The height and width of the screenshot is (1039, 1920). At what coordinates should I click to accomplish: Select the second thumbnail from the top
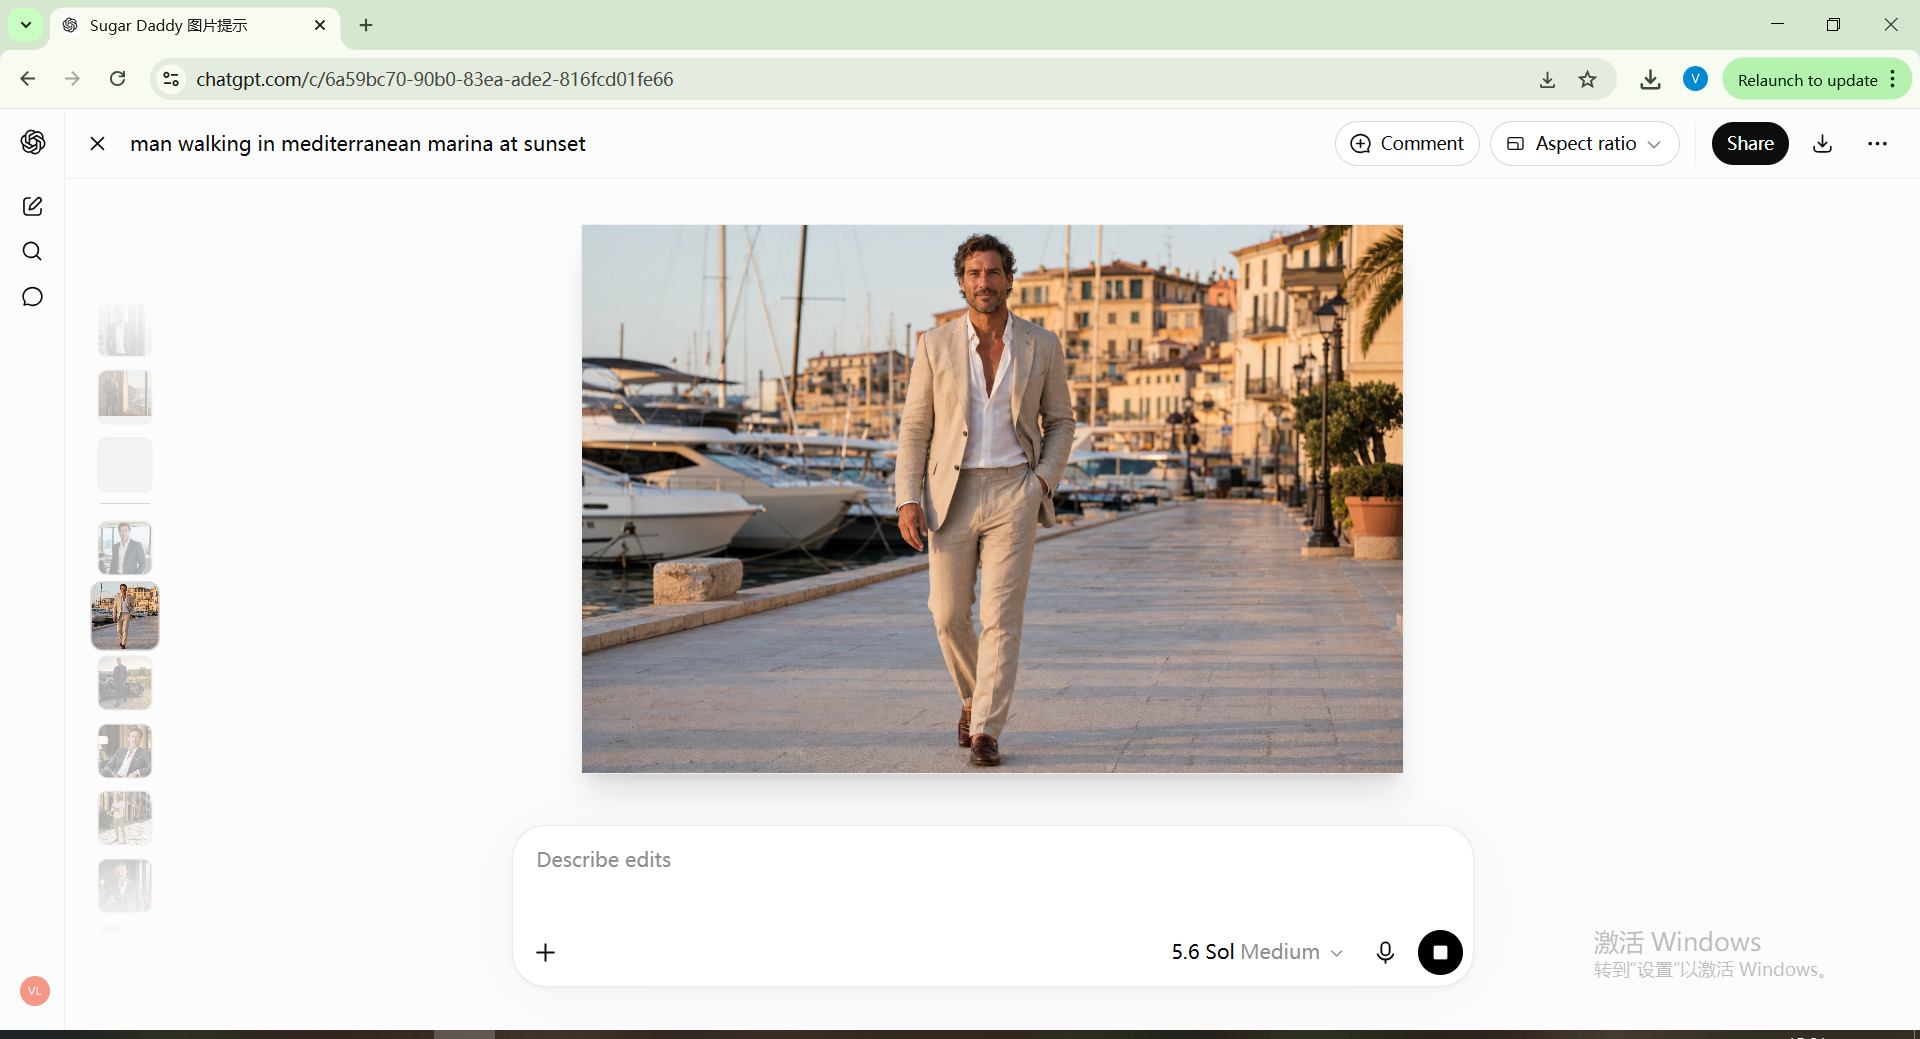point(125,396)
